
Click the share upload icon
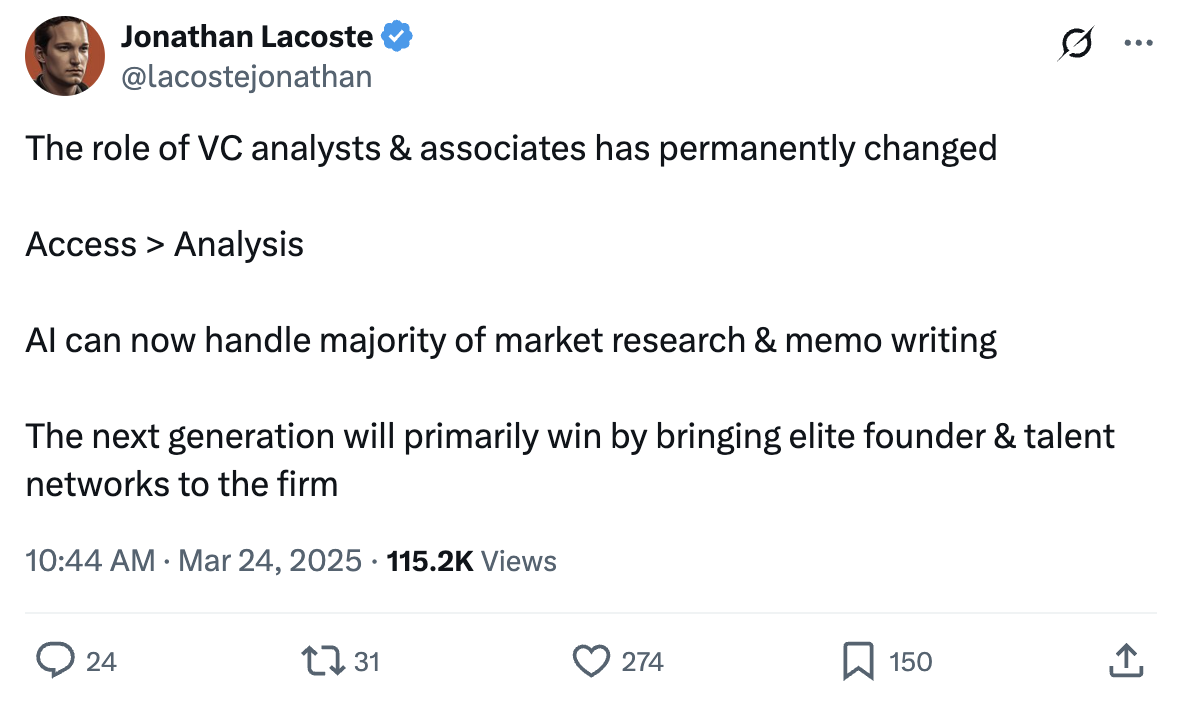pyautogui.click(x=1125, y=660)
